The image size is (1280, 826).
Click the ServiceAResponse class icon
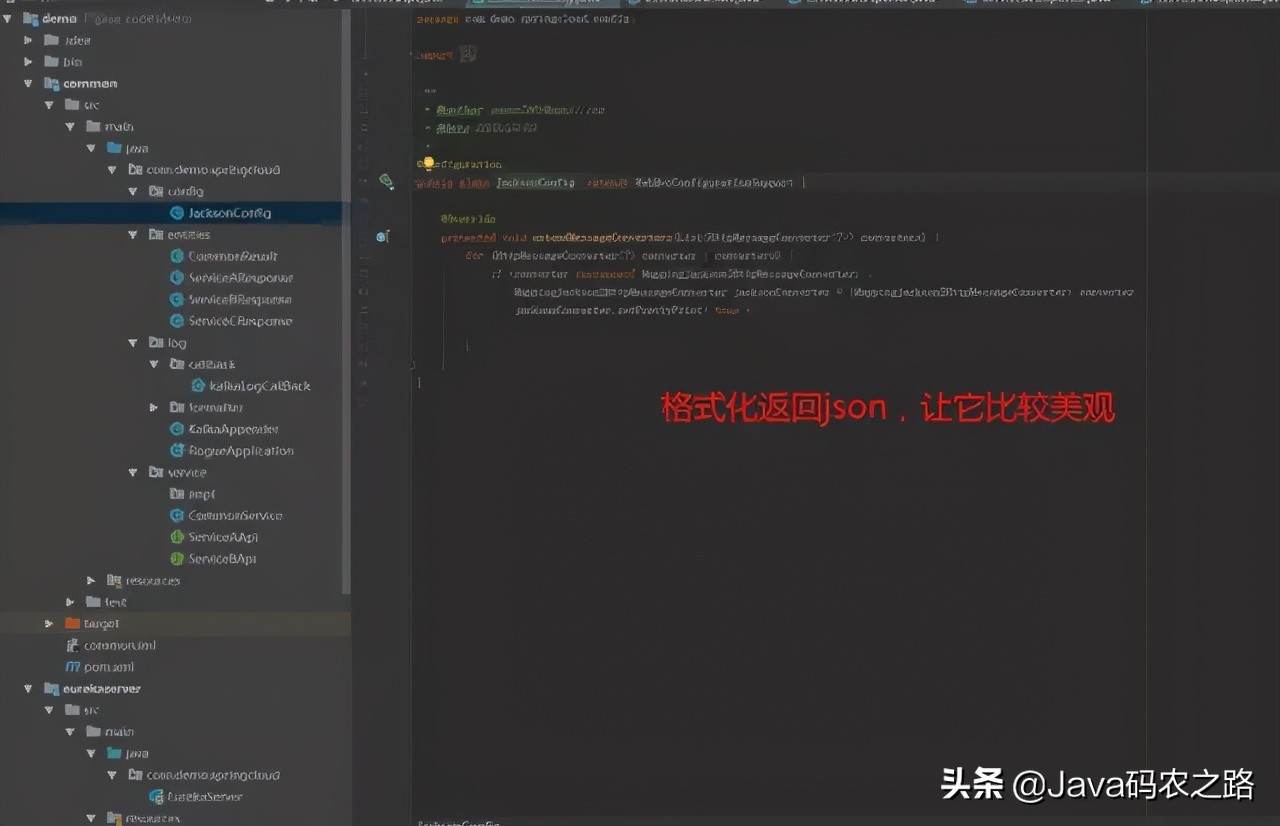coord(177,278)
